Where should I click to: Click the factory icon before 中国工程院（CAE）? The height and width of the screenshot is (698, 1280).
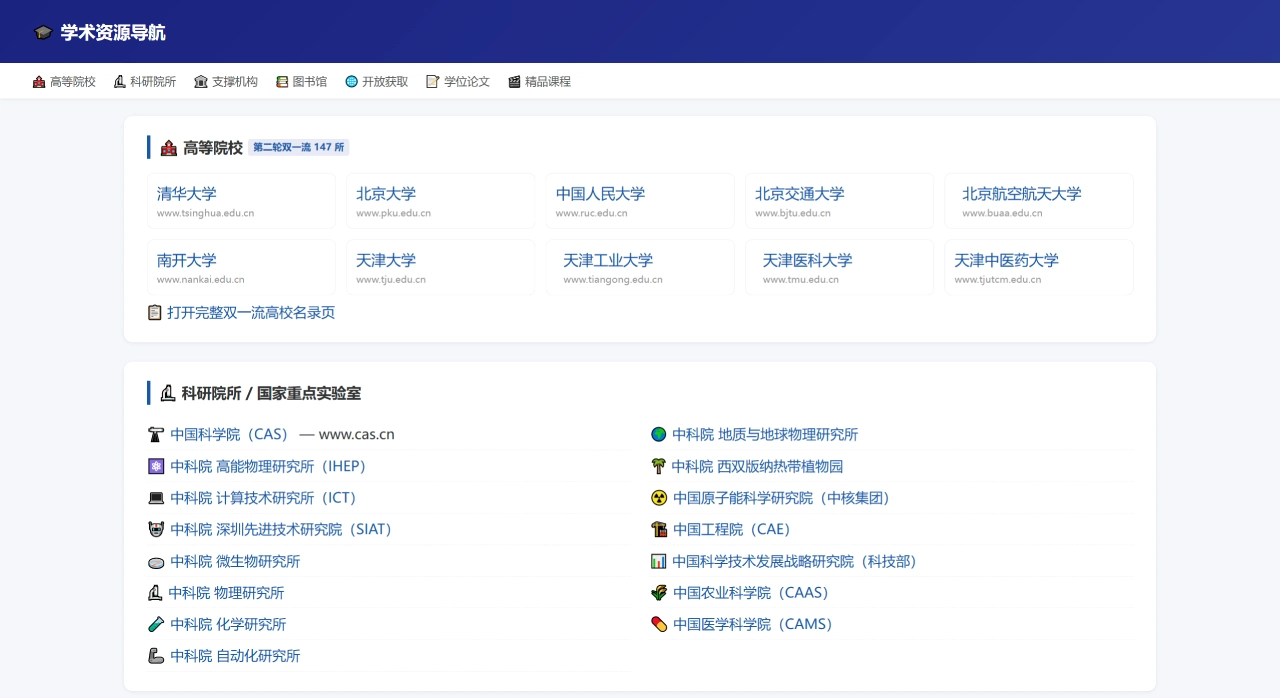tap(658, 529)
